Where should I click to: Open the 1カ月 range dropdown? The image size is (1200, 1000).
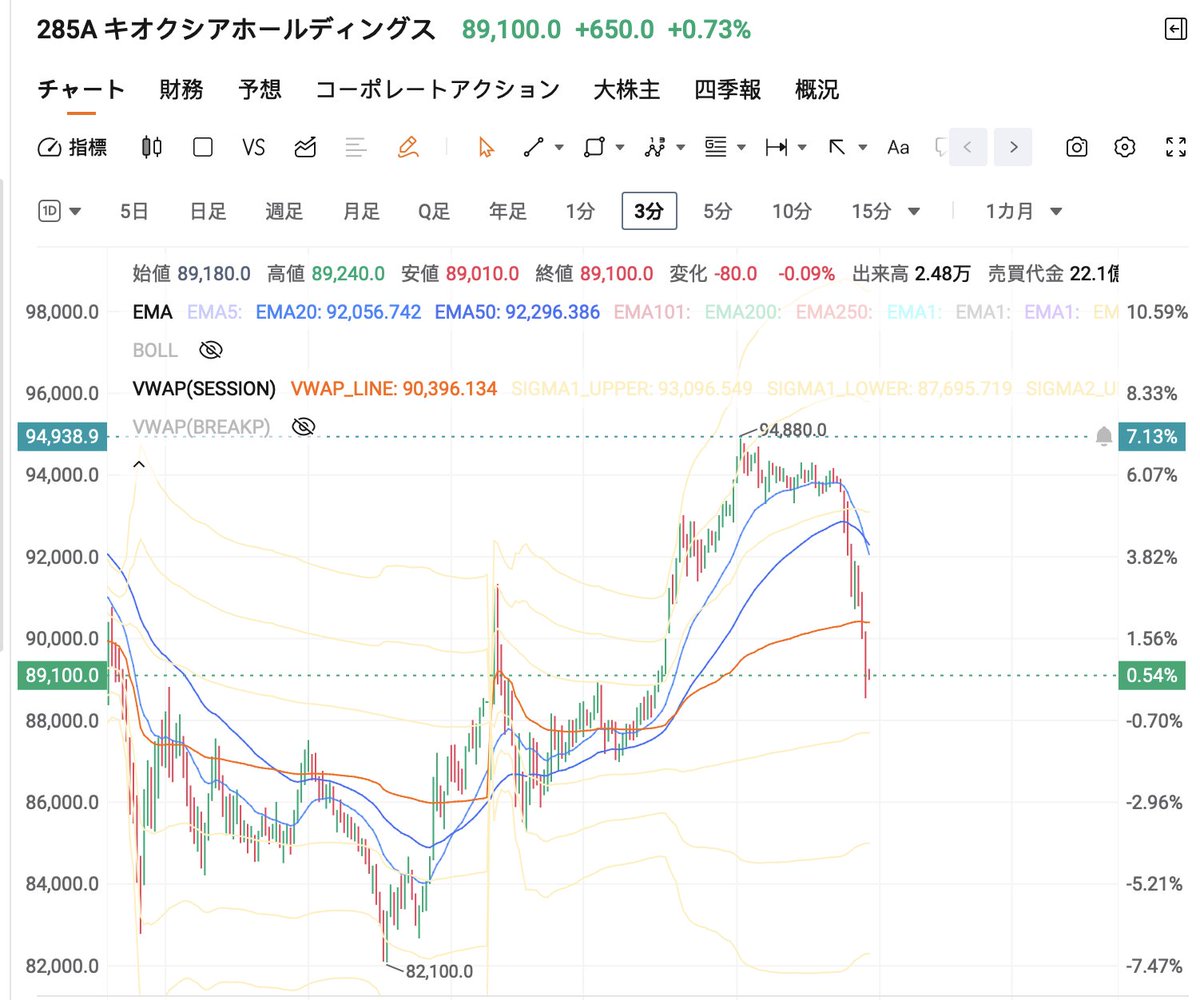coord(1023,211)
